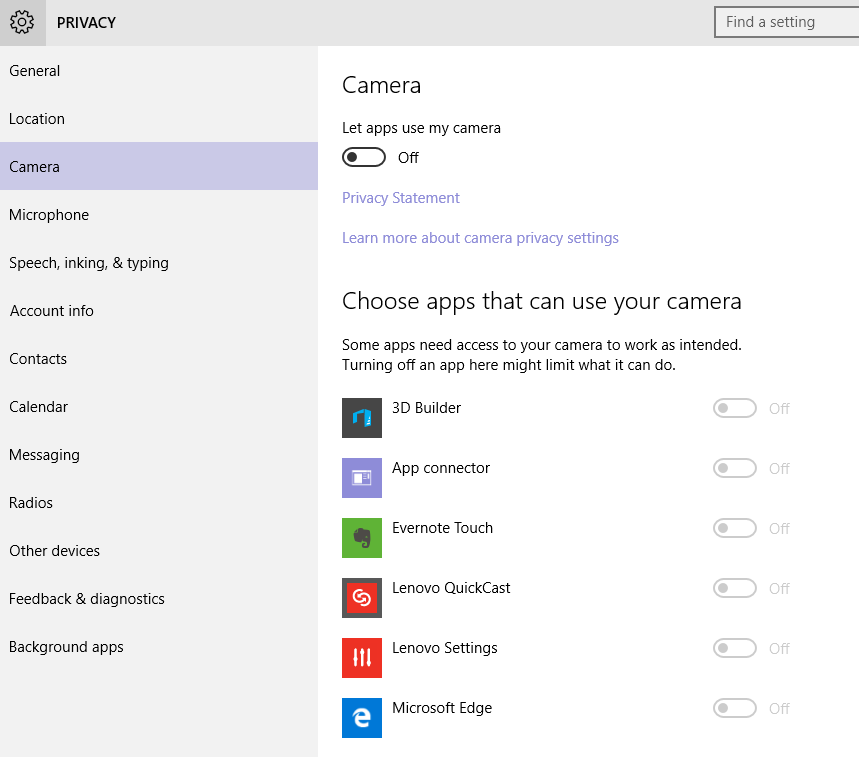Open Calendar privacy settings
Screen dimensions: 859x757
coord(159,406)
